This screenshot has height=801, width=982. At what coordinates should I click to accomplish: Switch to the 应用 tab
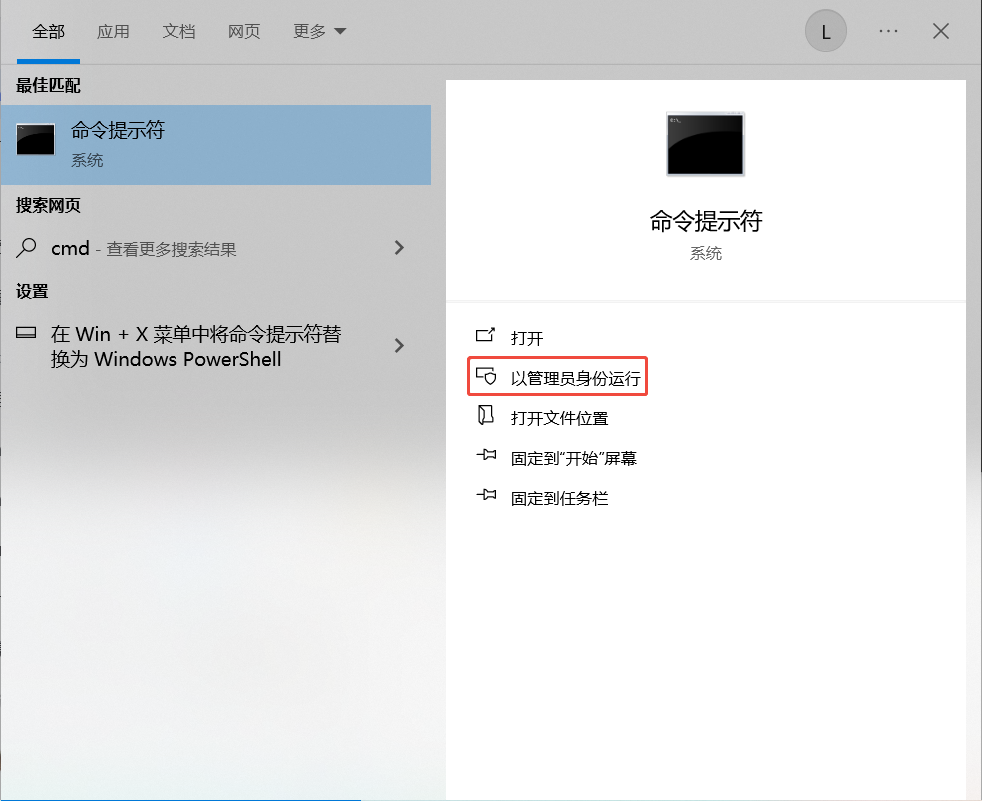coord(114,31)
